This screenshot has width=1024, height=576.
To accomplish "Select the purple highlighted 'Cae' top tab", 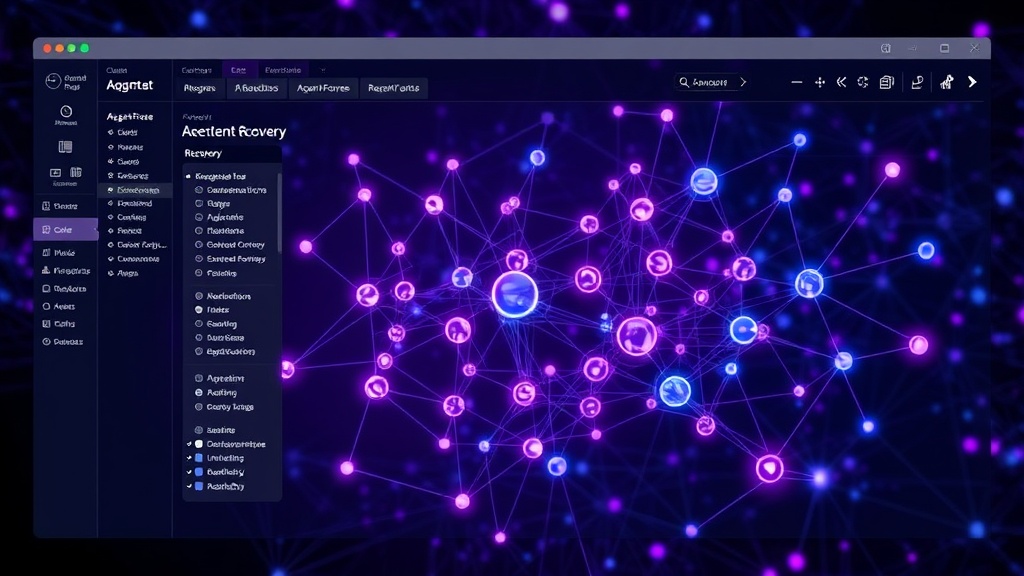I will (238, 70).
